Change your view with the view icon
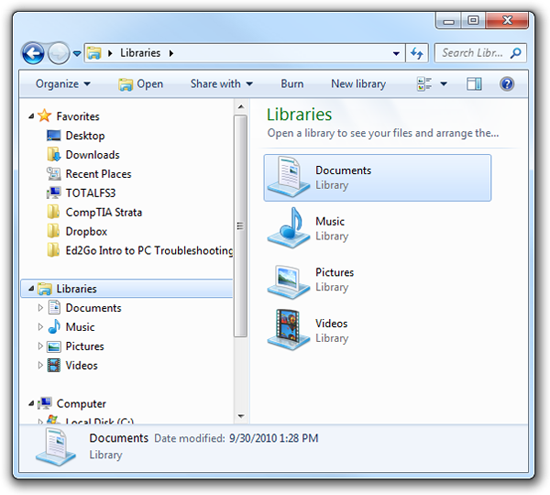Image resolution: width=550 pixels, height=495 pixels. [x=424, y=84]
